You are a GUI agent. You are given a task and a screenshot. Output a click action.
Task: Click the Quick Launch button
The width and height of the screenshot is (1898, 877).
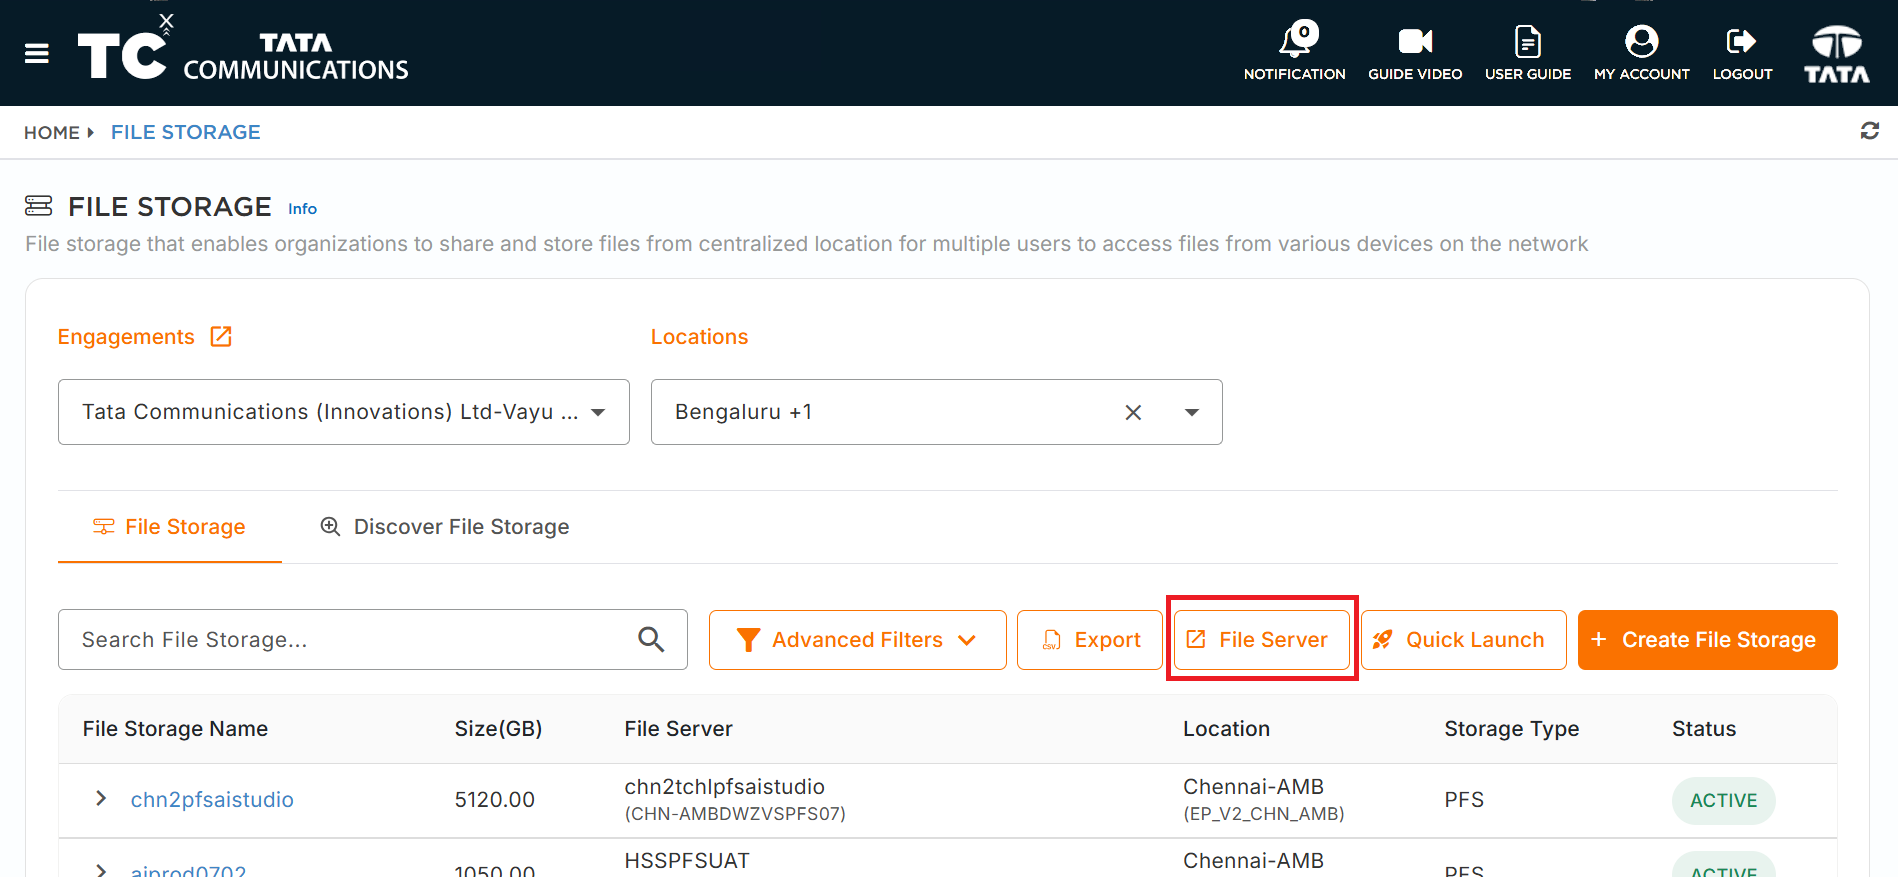pyautogui.click(x=1463, y=640)
